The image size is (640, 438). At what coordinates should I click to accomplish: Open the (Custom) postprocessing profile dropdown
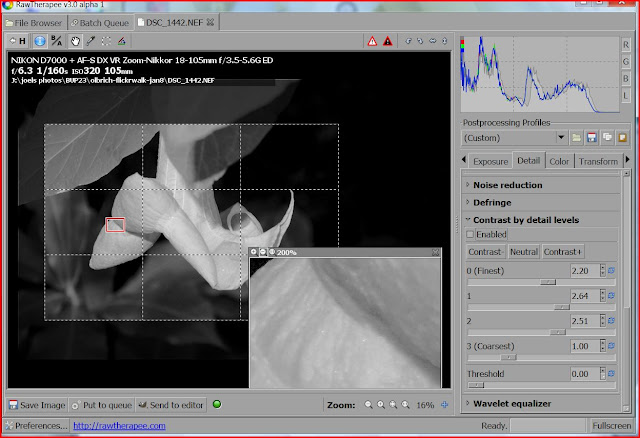514,138
